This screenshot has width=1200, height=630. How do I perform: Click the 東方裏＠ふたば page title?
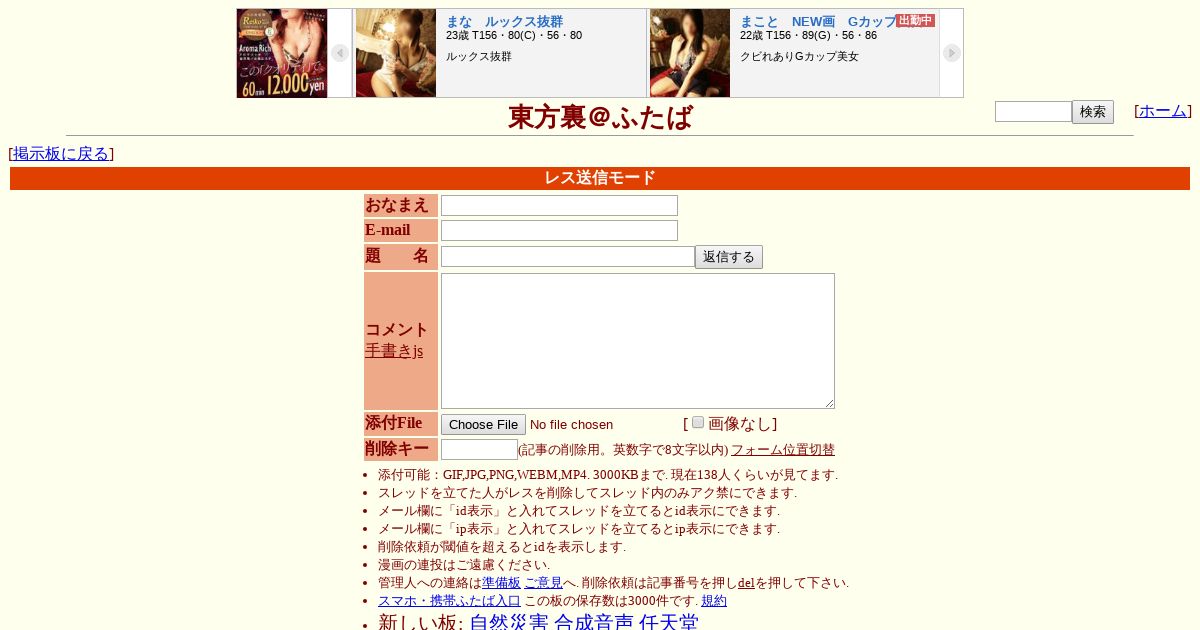600,117
